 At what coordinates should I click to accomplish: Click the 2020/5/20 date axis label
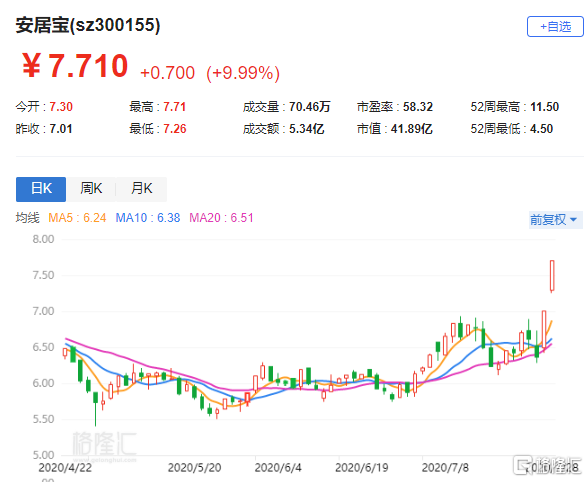click(x=194, y=468)
